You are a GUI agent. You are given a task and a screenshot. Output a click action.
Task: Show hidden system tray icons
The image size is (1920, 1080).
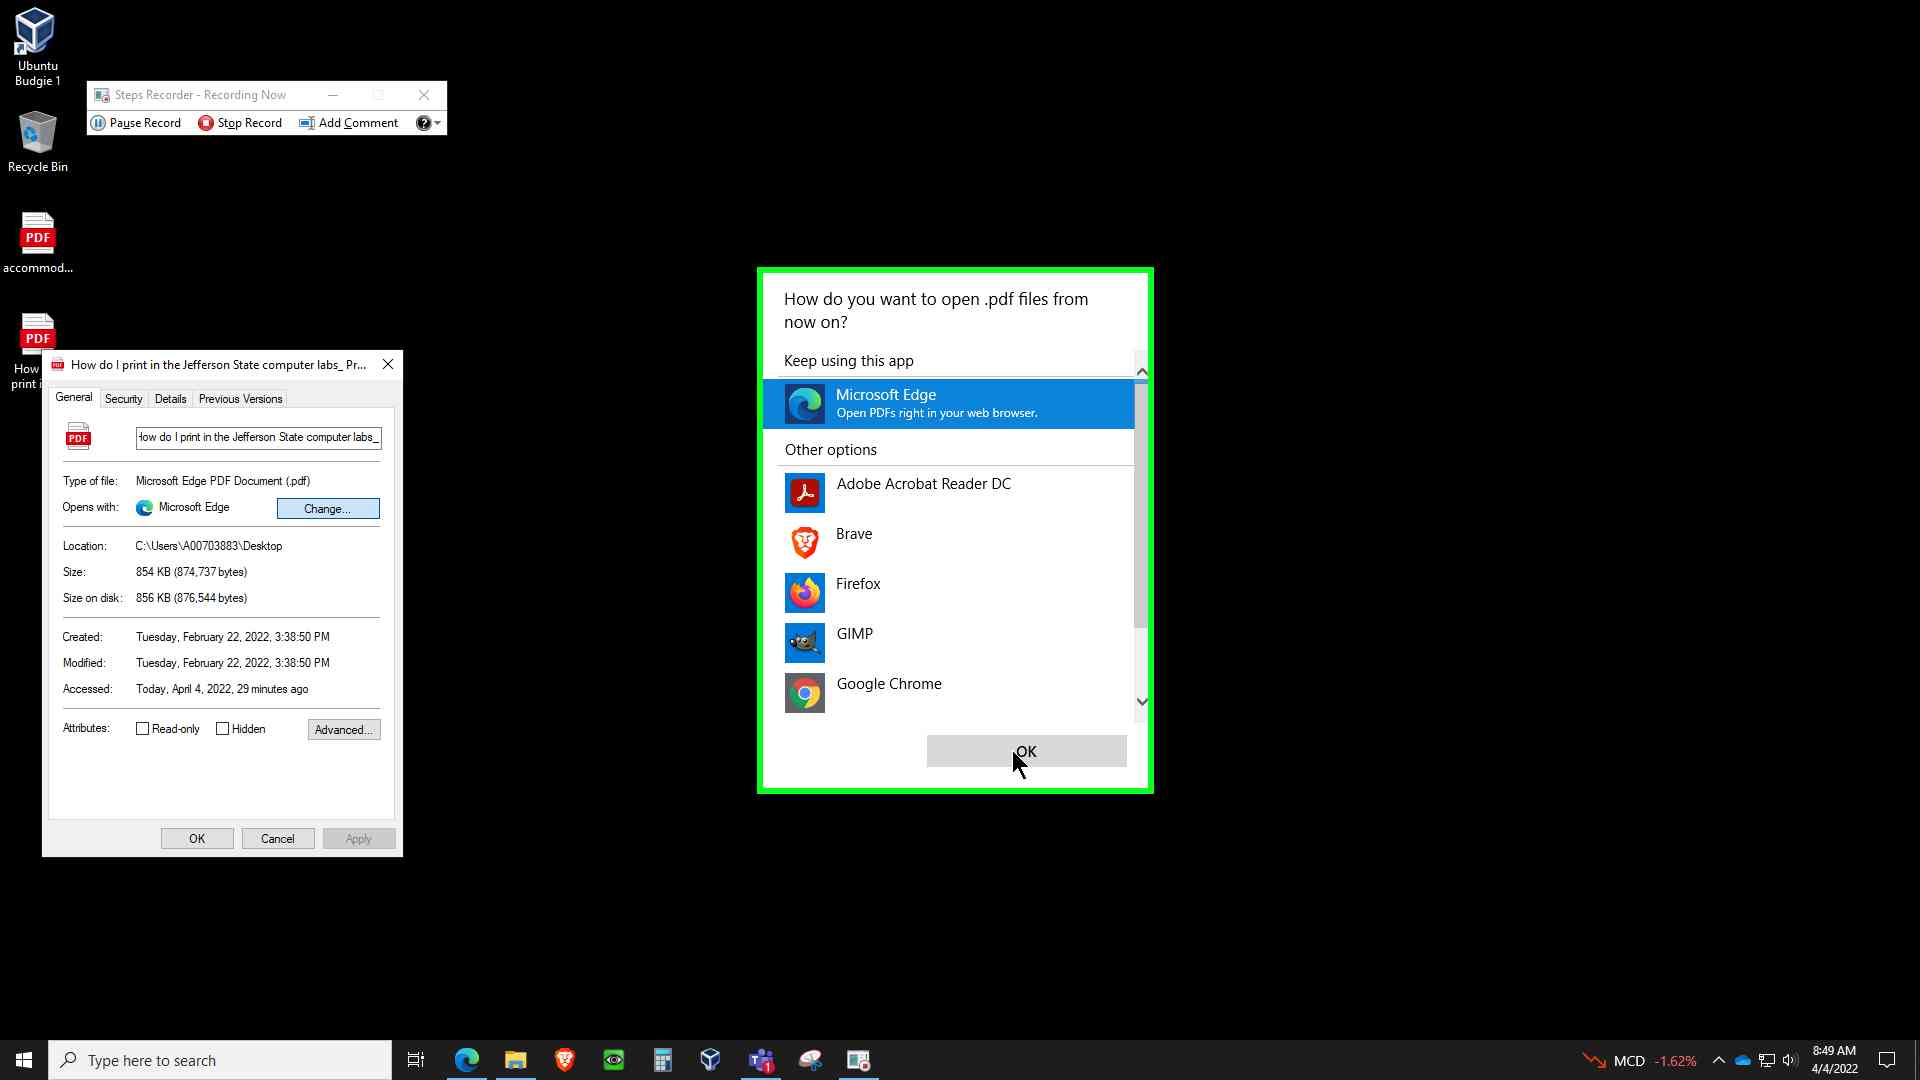[1719, 1060]
